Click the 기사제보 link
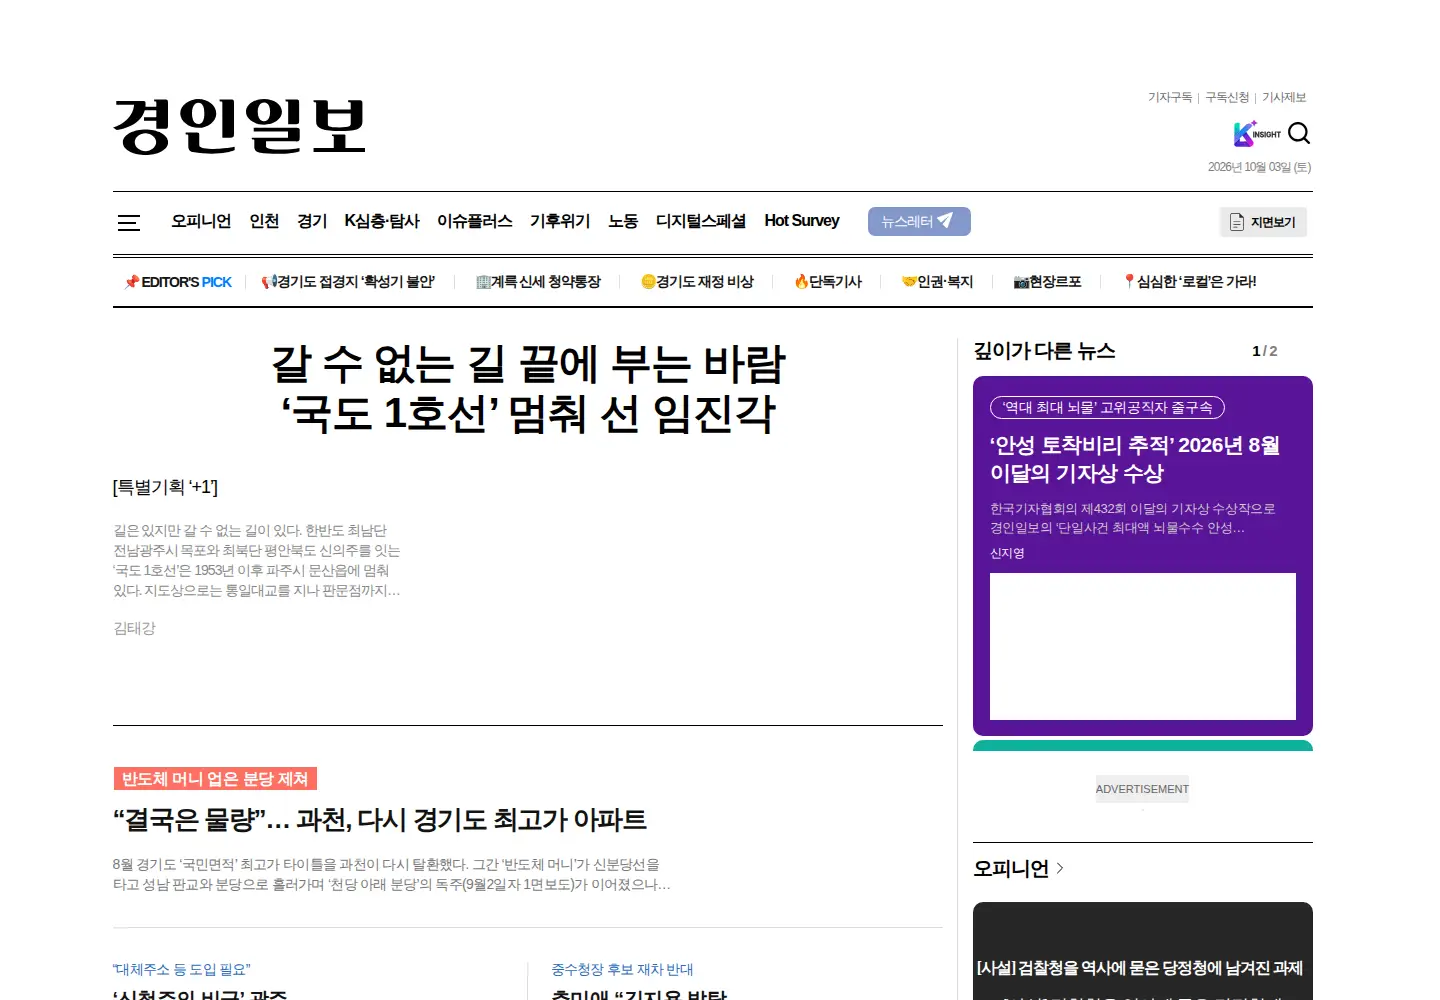Viewport: 1440px width, 1000px height. pyautogui.click(x=1284, y=97)
